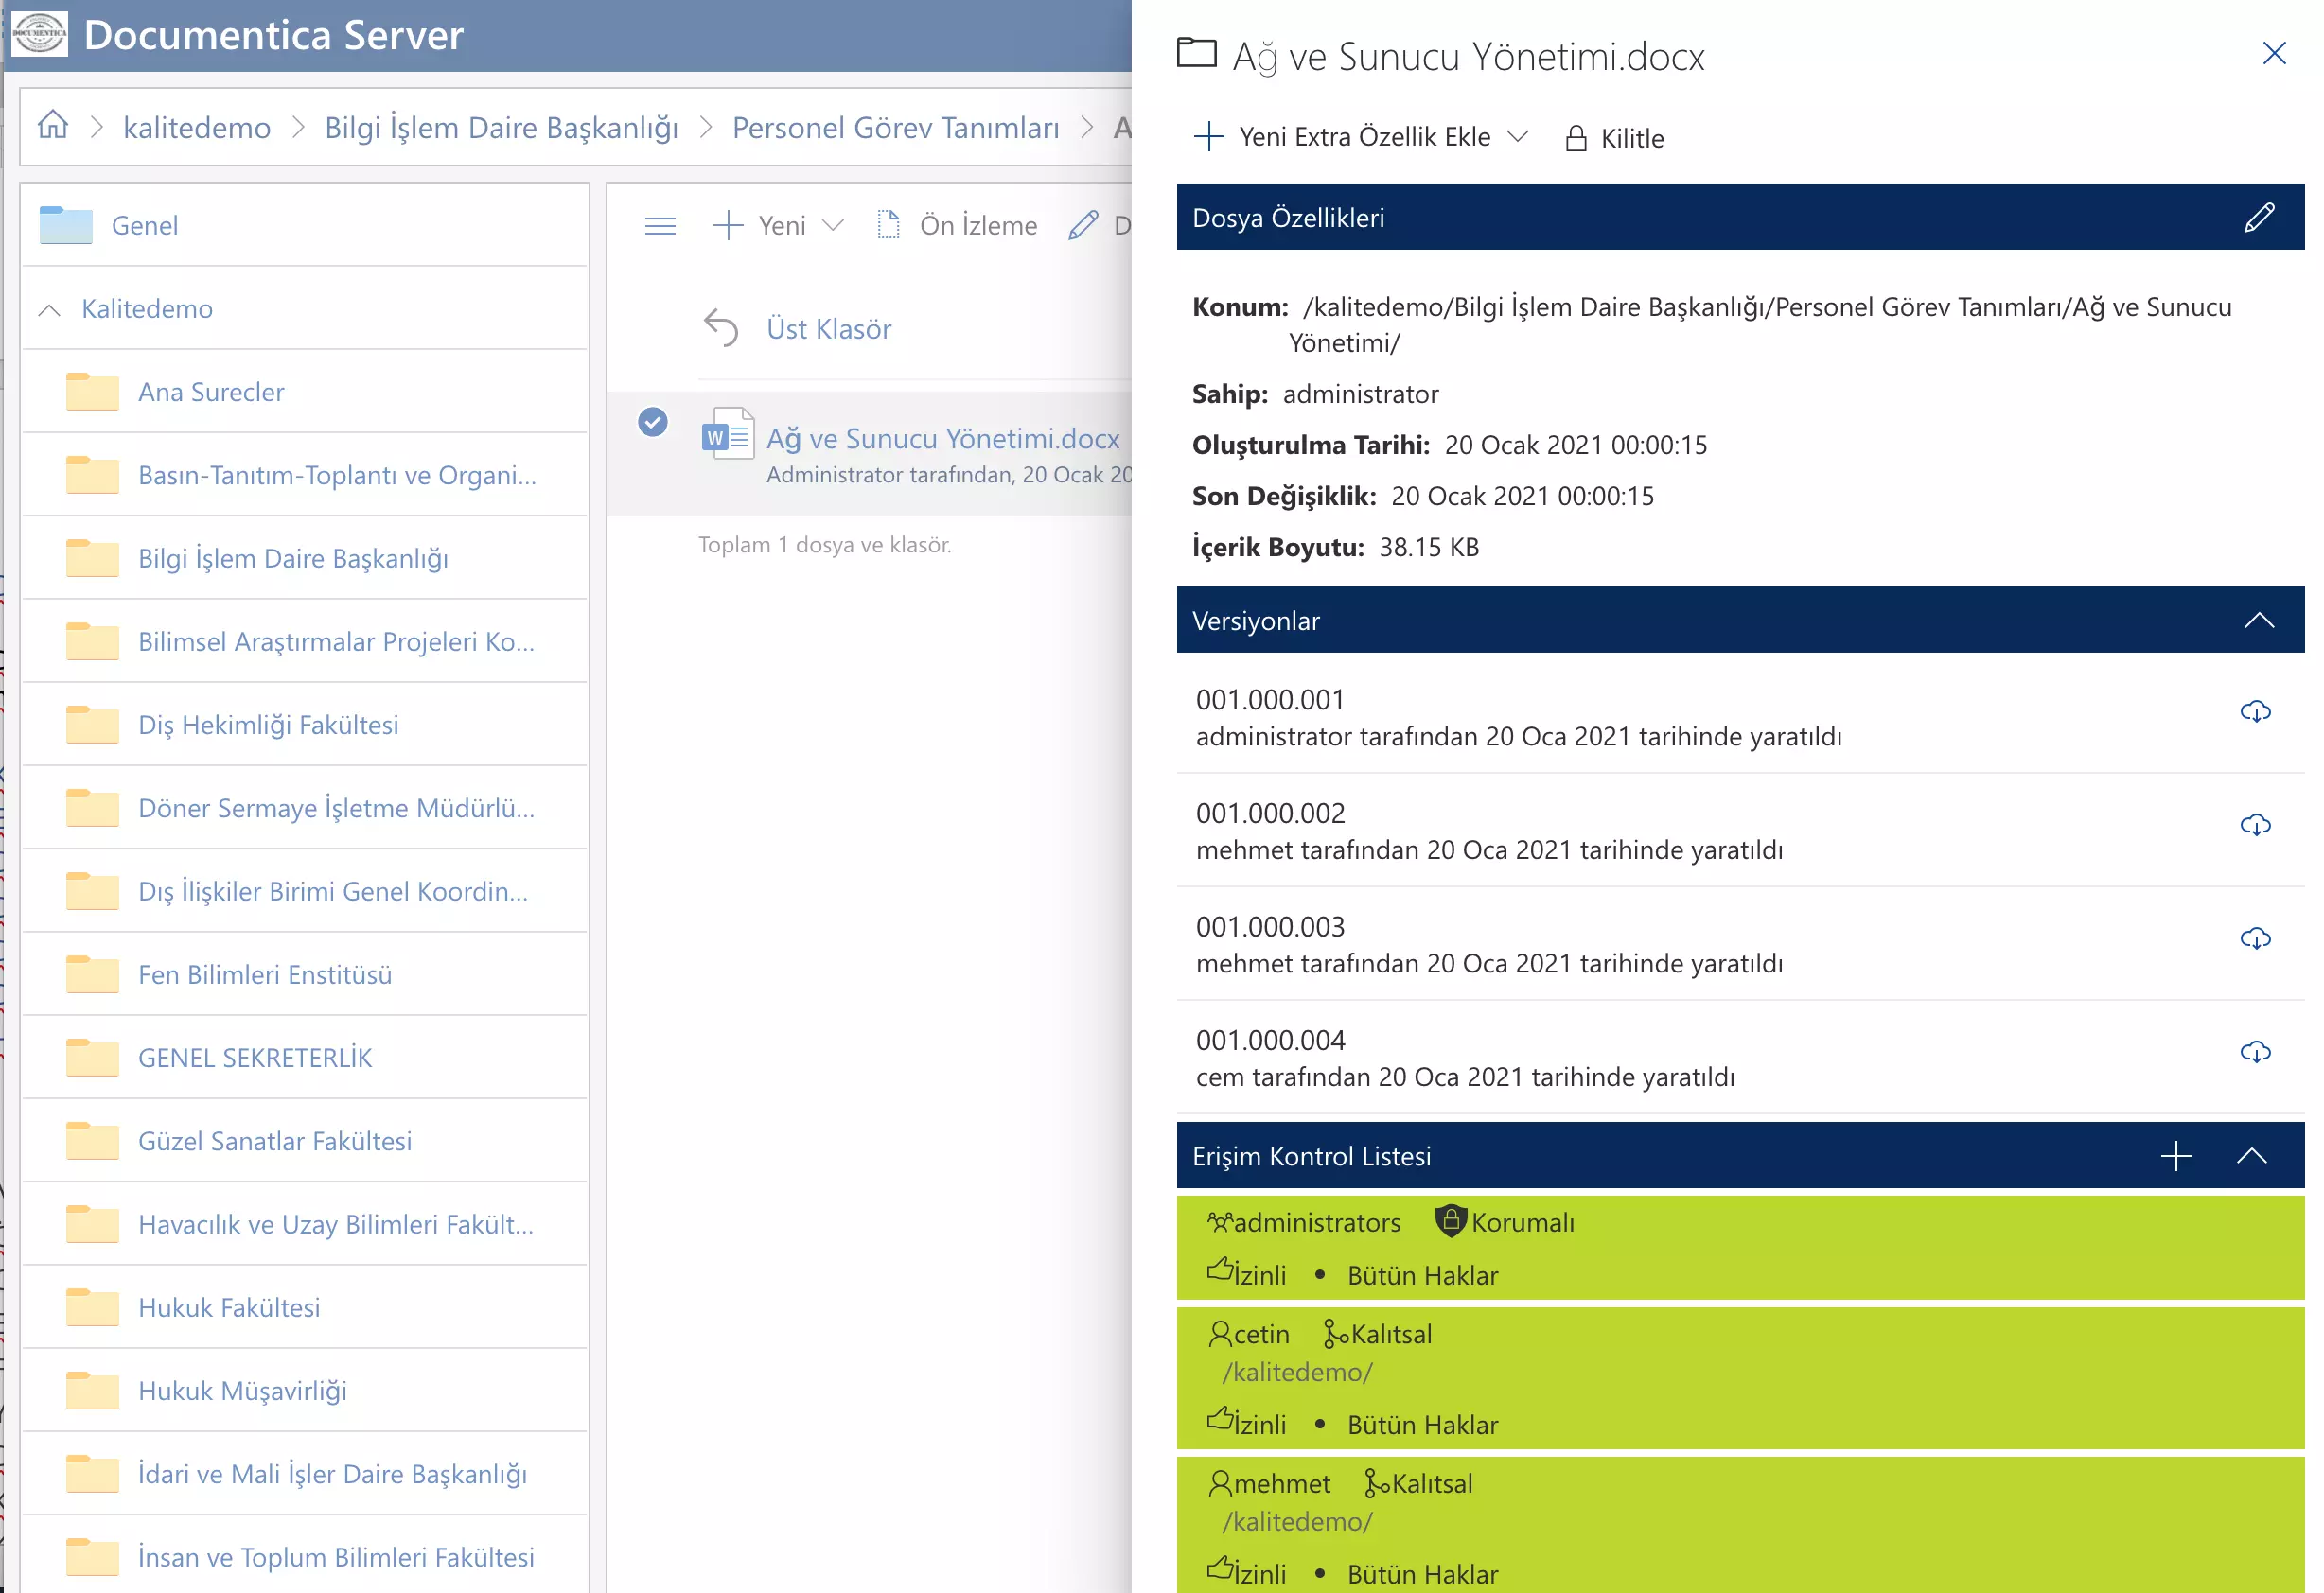Open Basın-Tanıtım-Toplantı ve Organi... folder
The height and width of the screenshot is (1593, 2324).
click(304, 474)
